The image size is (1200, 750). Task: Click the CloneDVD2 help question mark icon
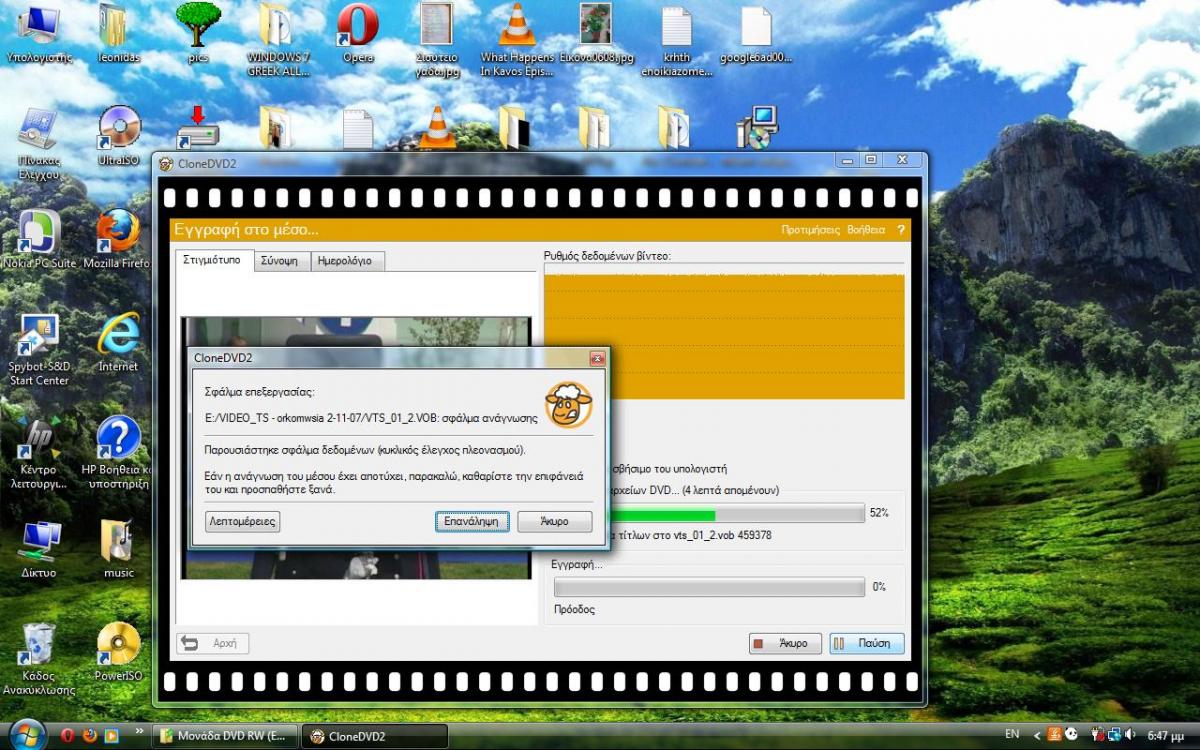point(900,230)
